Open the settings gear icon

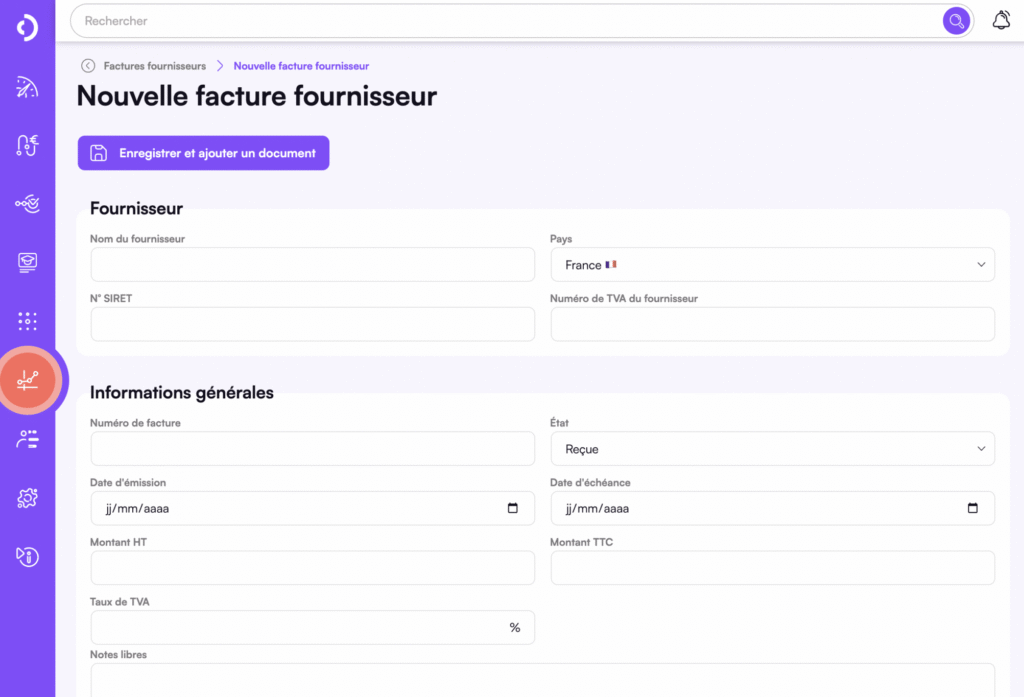tap(27, 497)
